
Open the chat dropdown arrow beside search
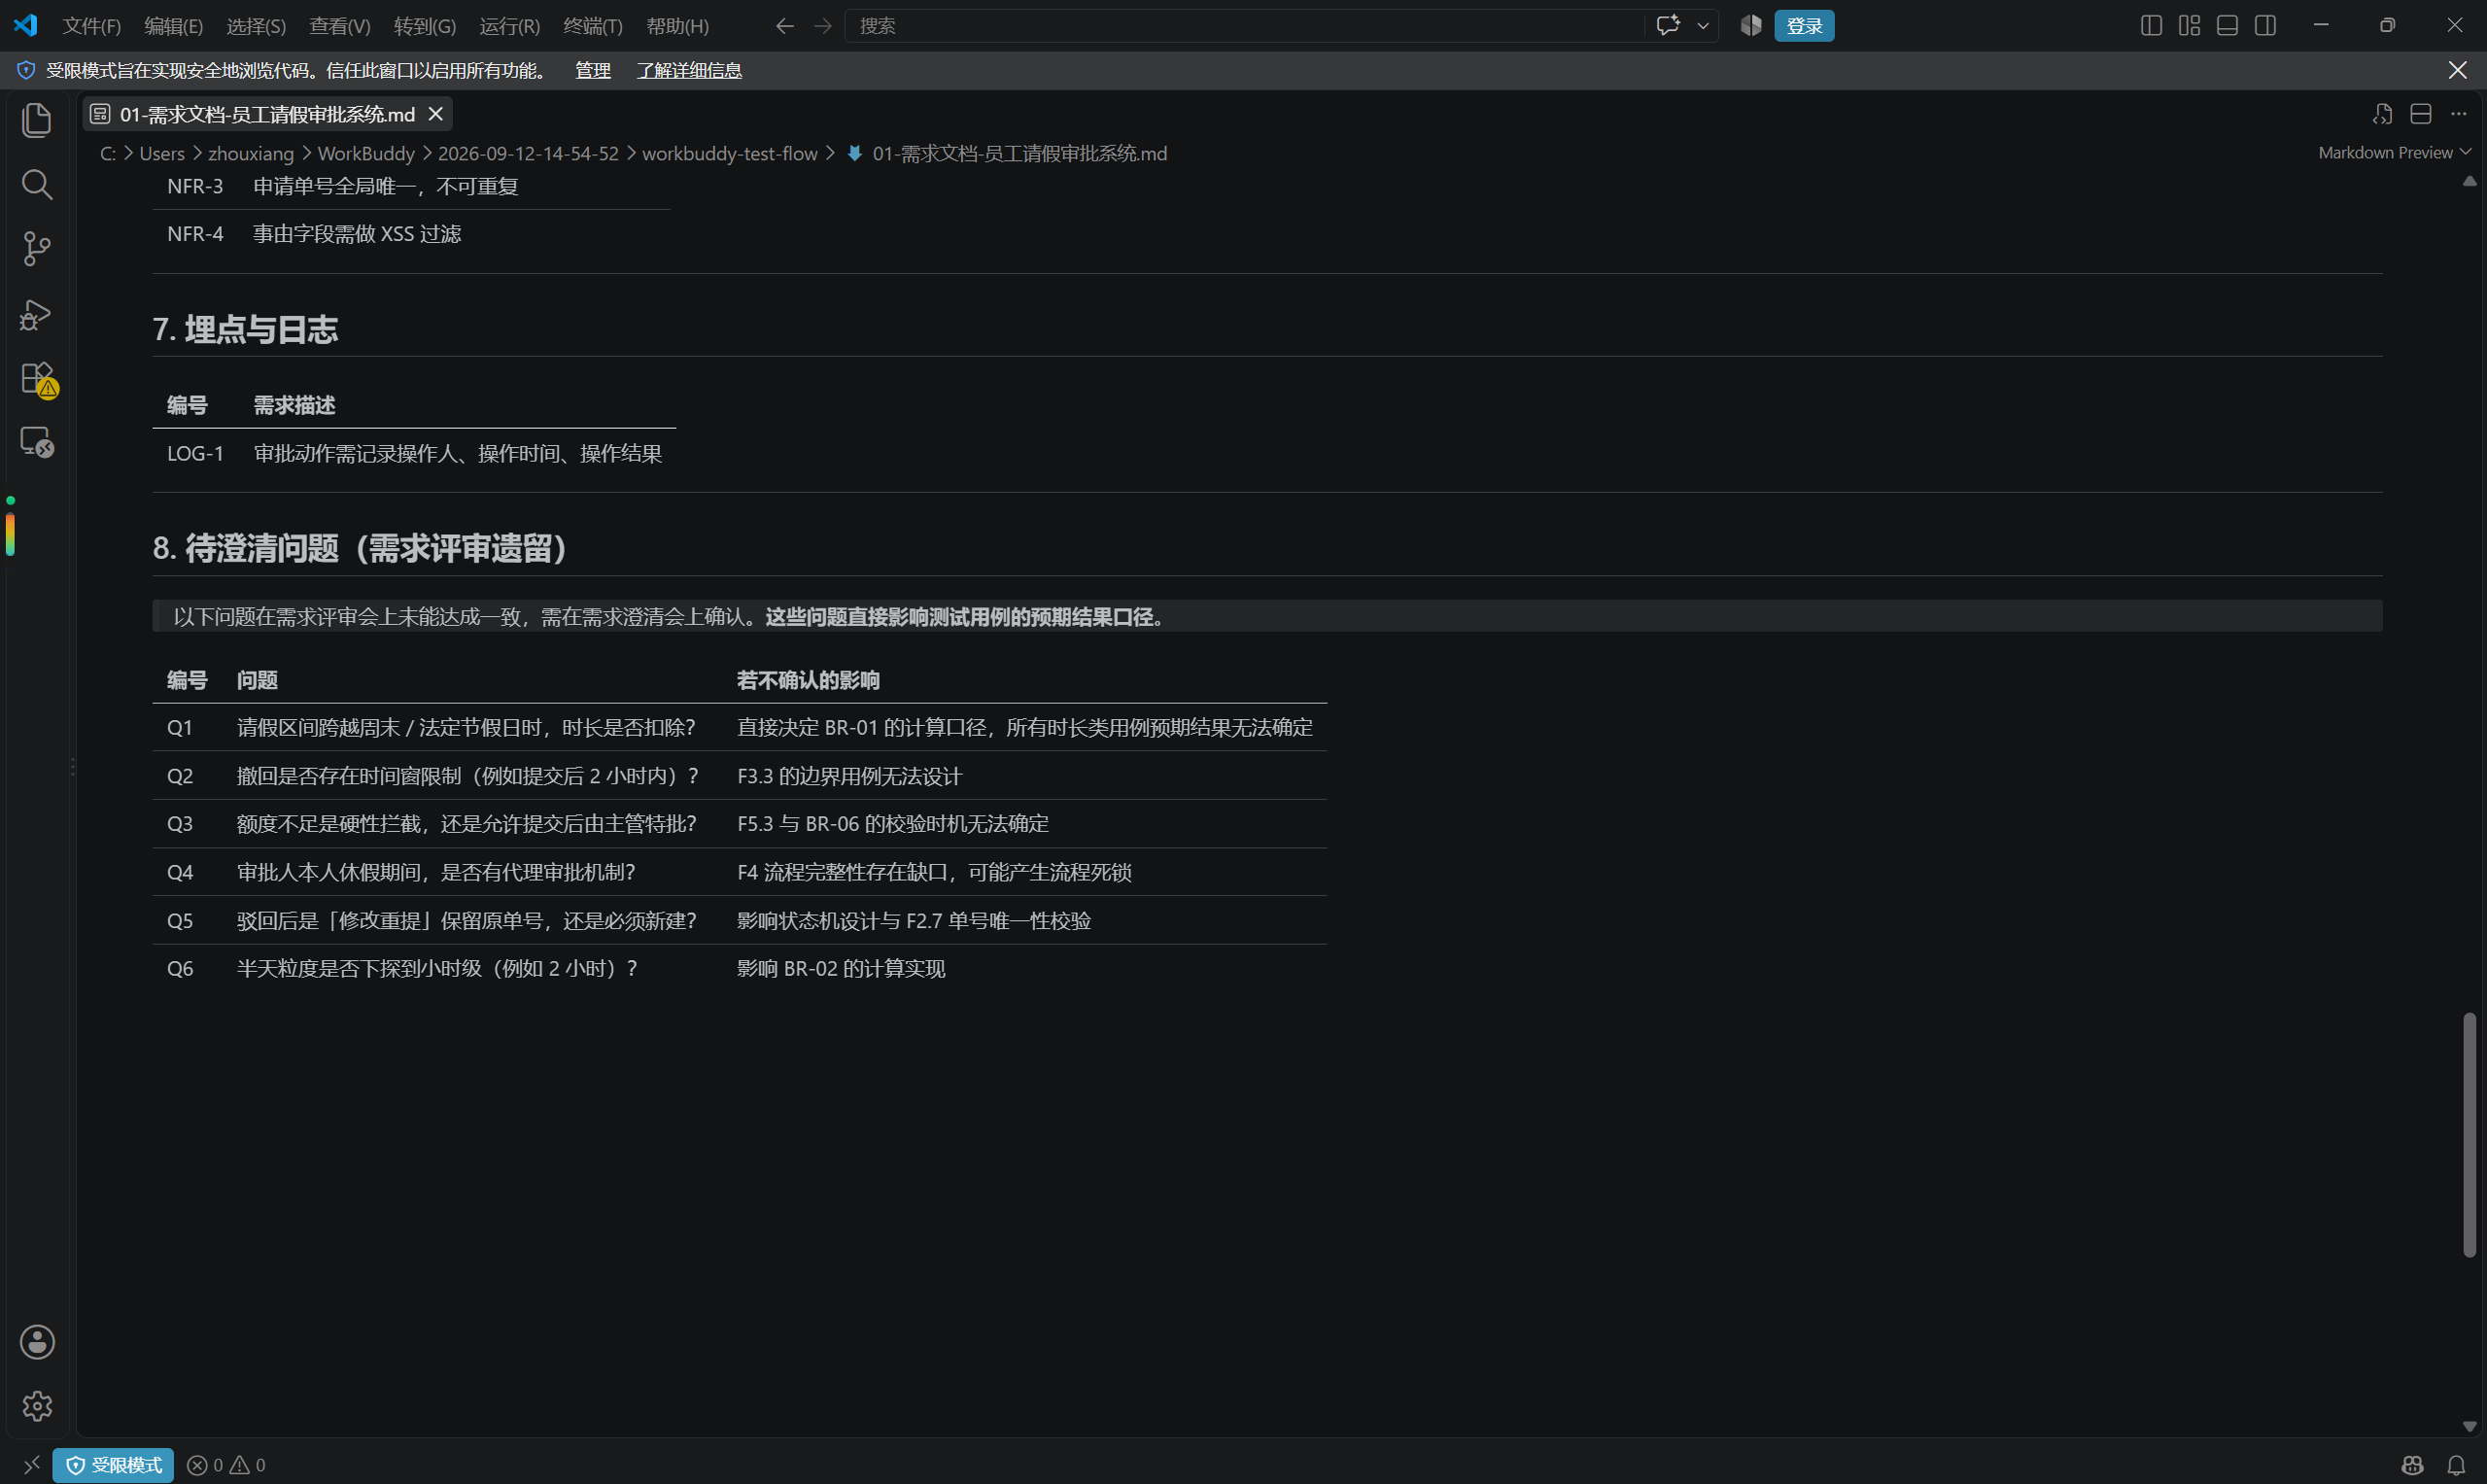pyautogui.click(x=1702, y=26)
